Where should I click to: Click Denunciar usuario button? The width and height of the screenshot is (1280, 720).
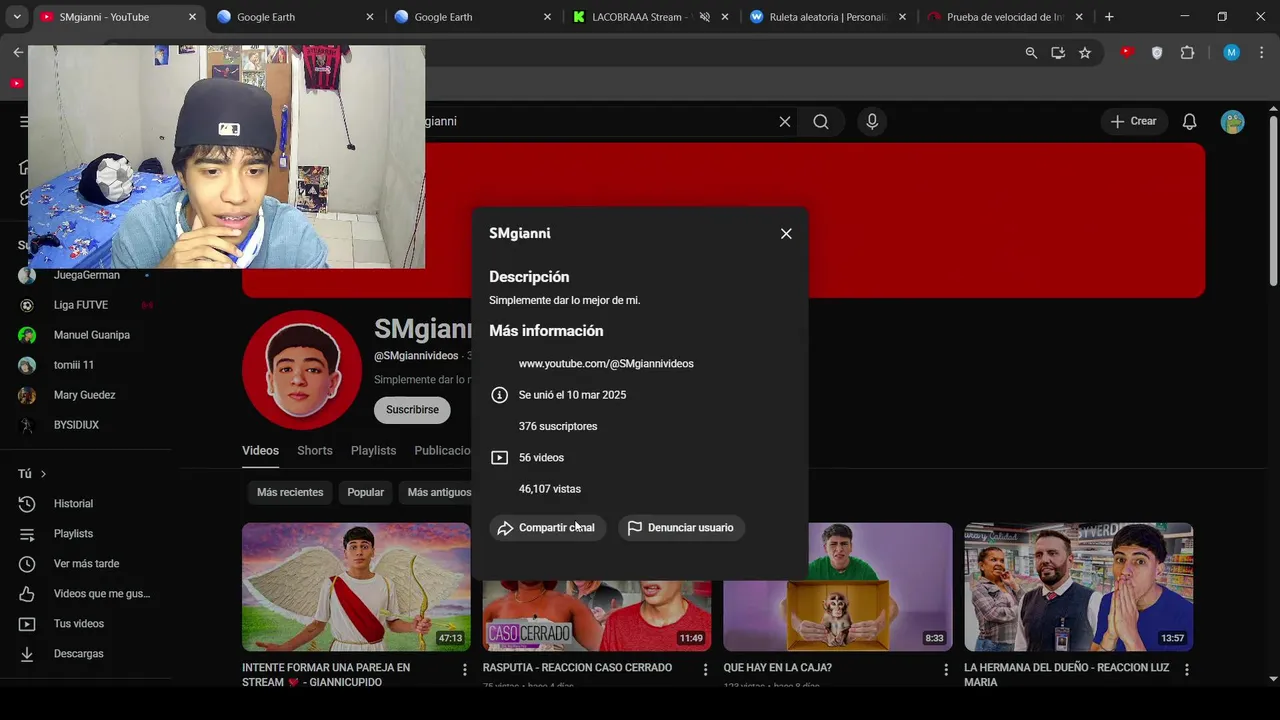point(681,528)
